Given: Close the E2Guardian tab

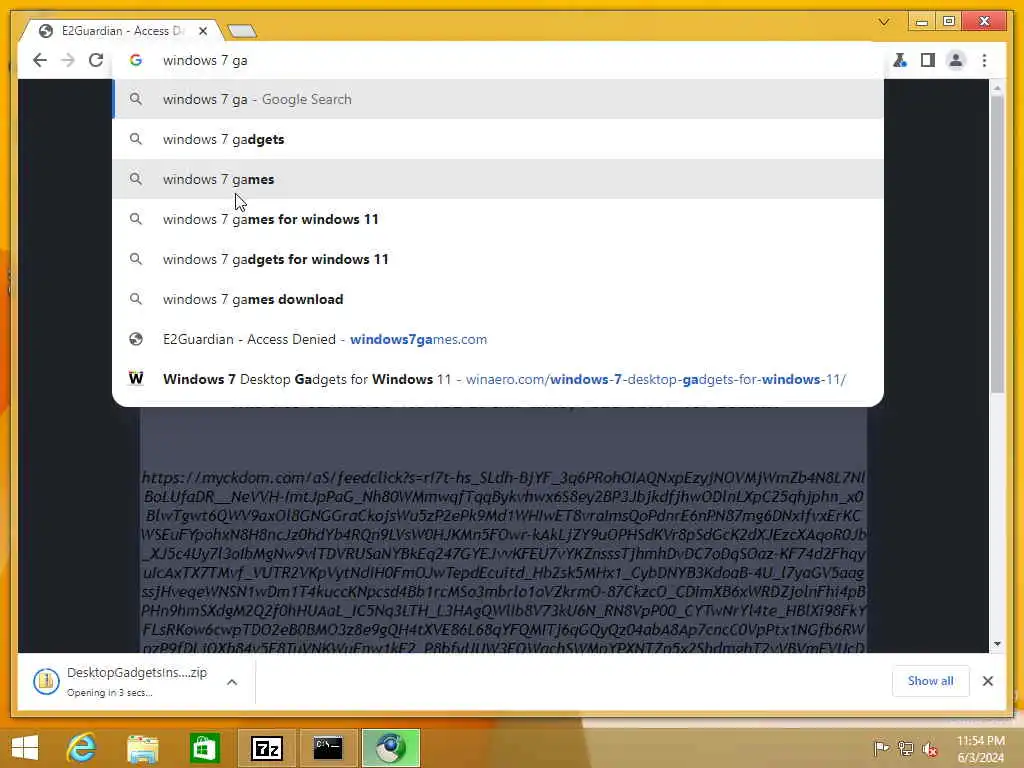Looking at the screenshot, I should click(x=203, y=31).
